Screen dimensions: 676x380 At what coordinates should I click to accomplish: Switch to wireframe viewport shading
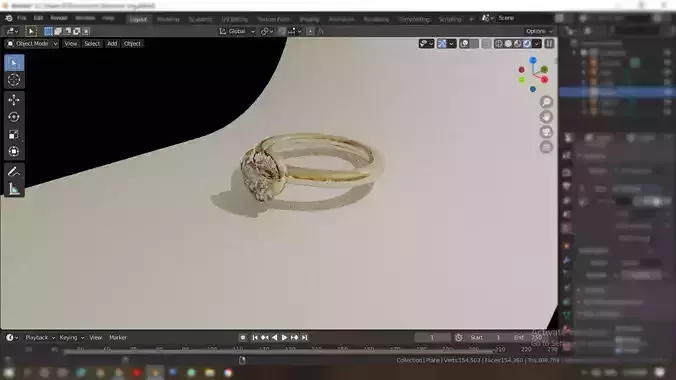pos(499,44)
